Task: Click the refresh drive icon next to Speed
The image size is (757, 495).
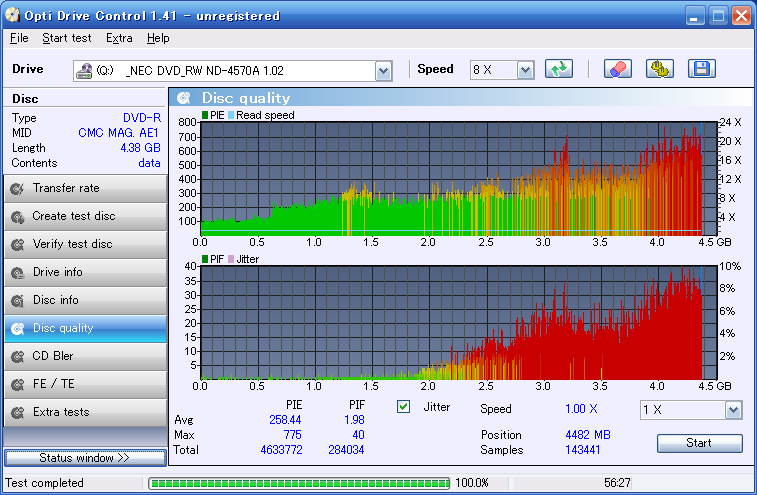Action: pyautogui.click(x=559, y=69)
